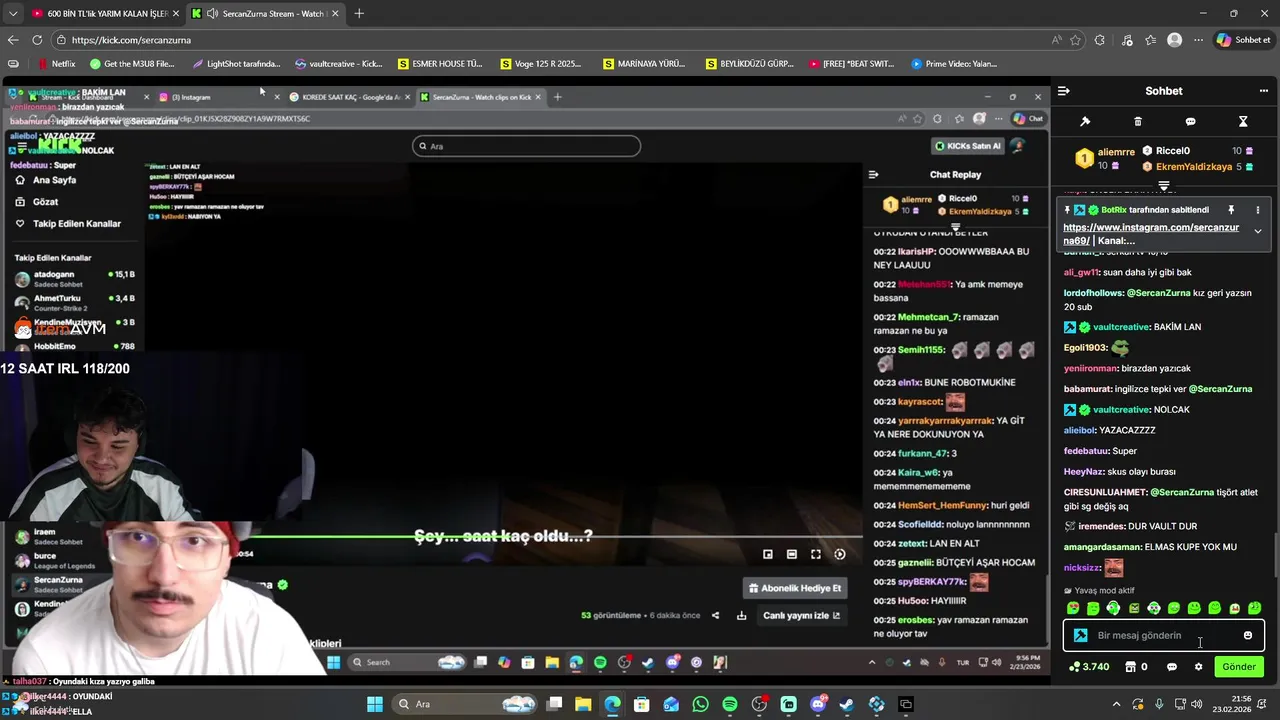Open the Prime Video bookmark

[x=954, y=64]
